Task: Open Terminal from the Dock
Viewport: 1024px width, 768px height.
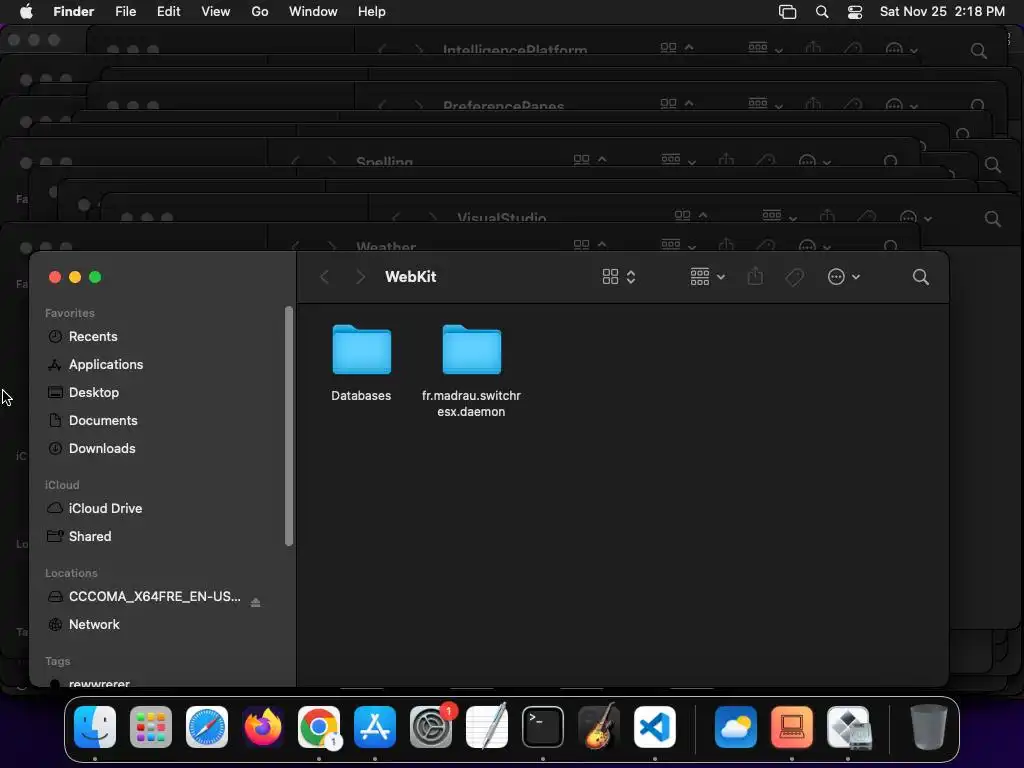Action: click(543, 727)
